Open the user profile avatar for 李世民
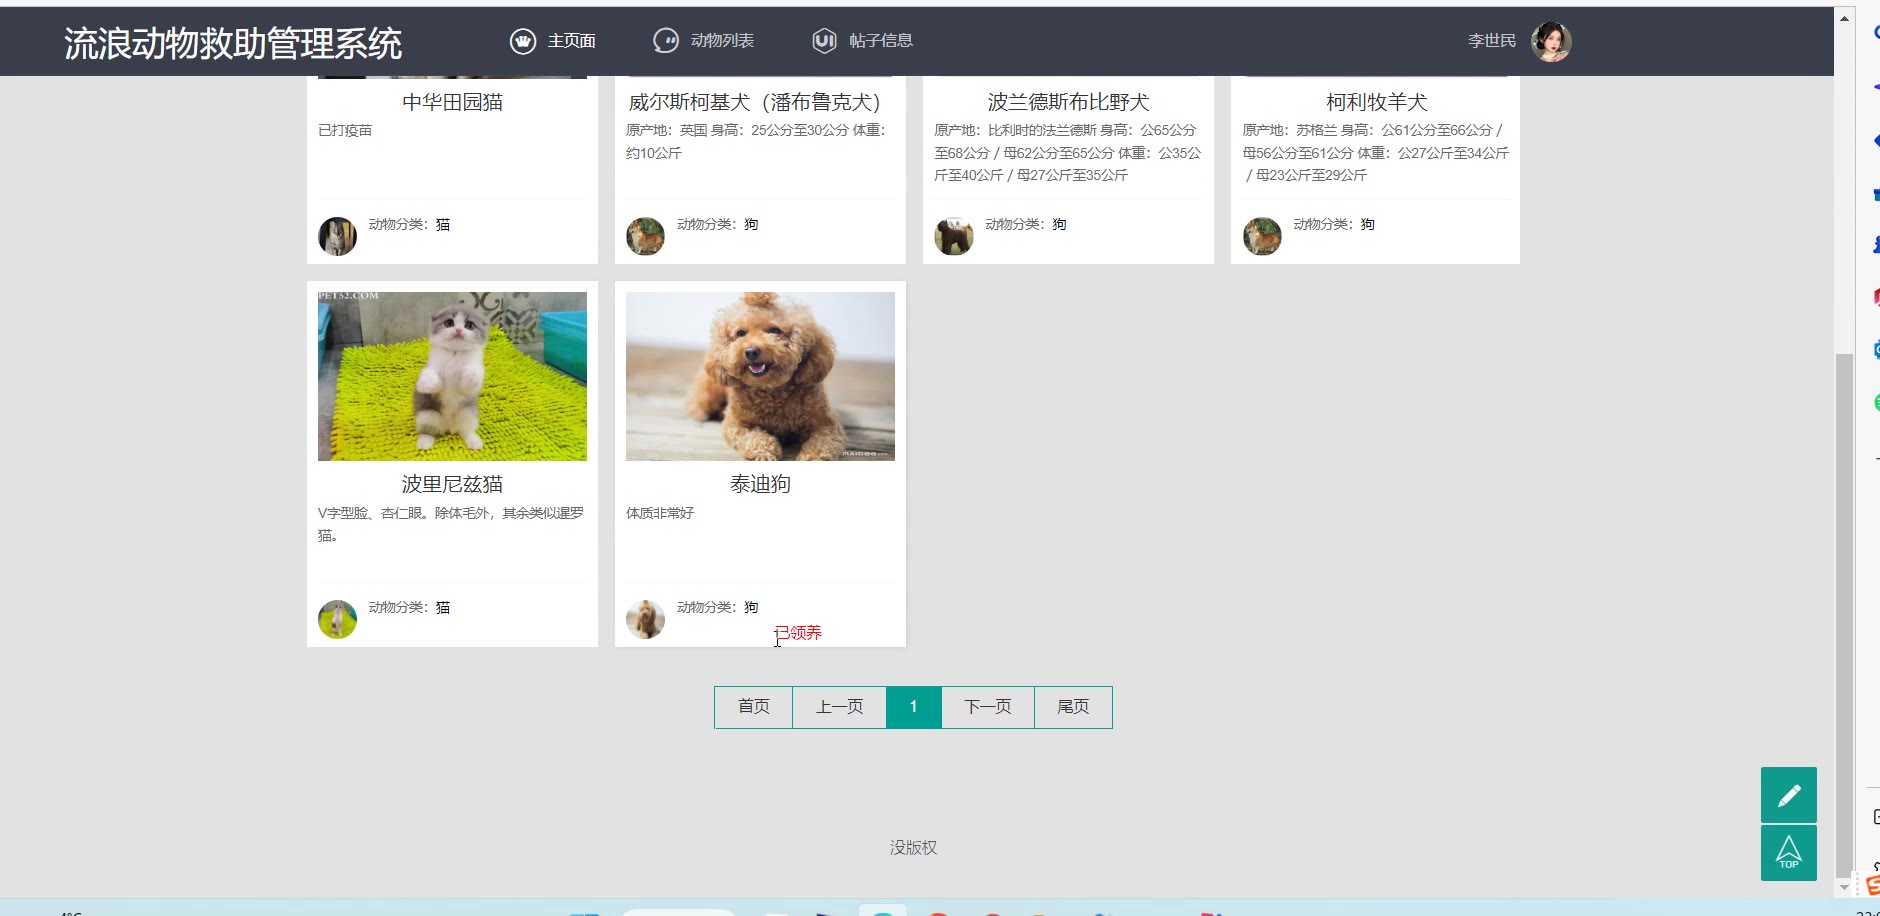 (1551, 42)
